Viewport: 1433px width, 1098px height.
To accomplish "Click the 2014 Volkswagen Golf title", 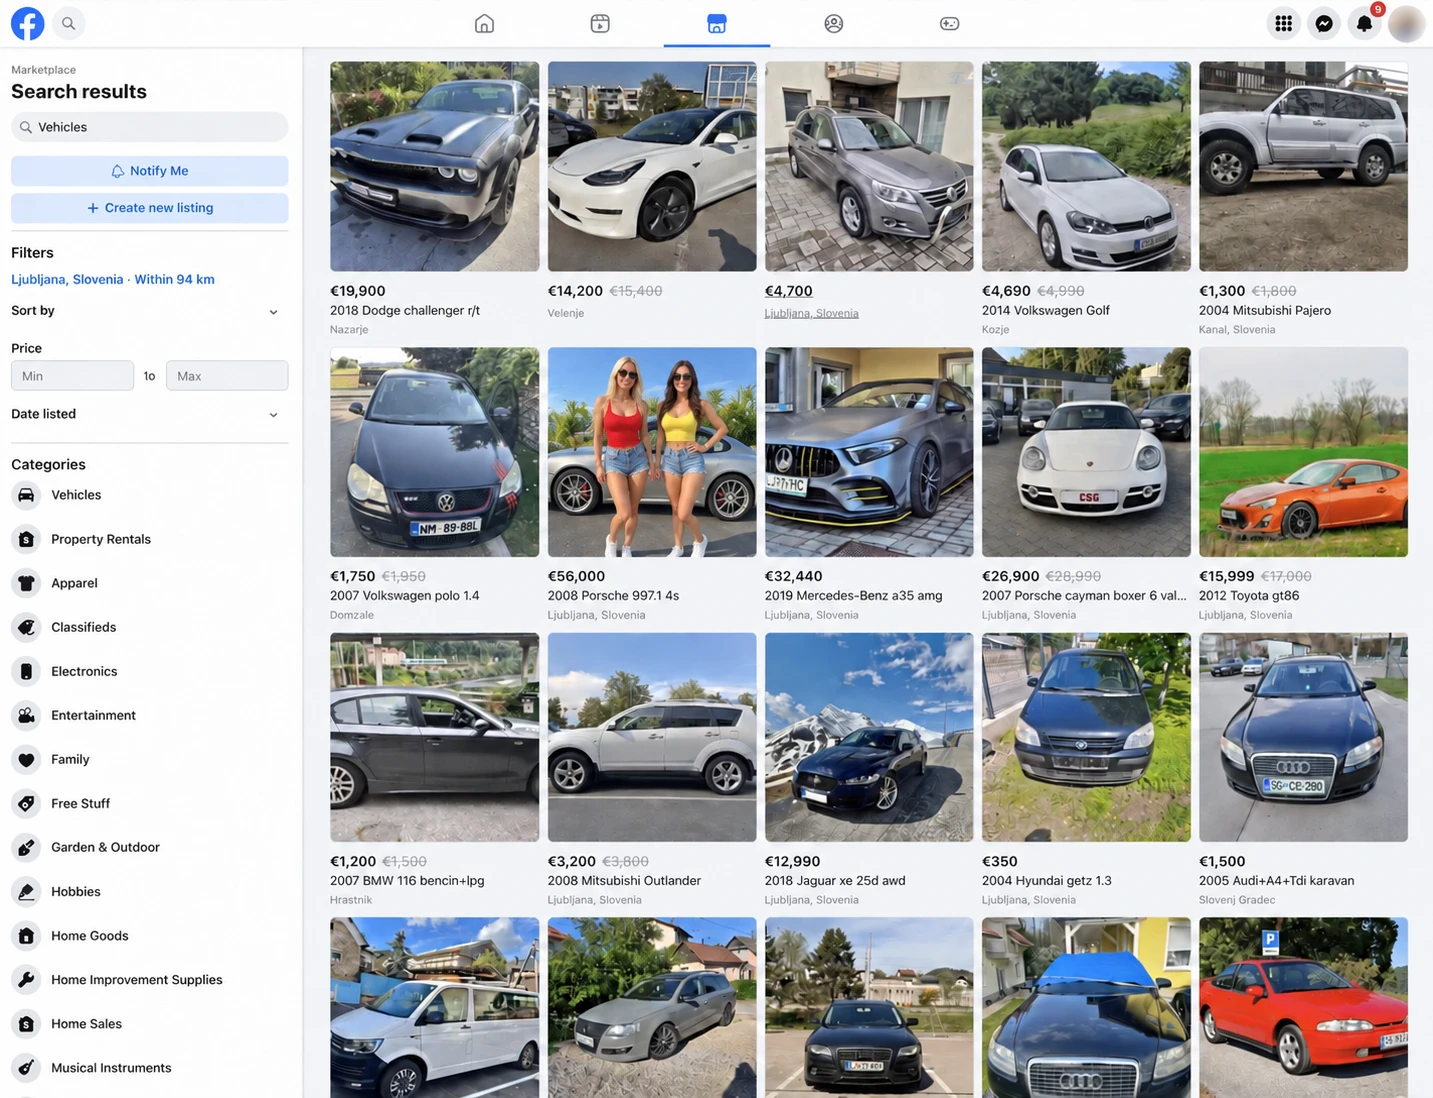I will (1046, 310).
